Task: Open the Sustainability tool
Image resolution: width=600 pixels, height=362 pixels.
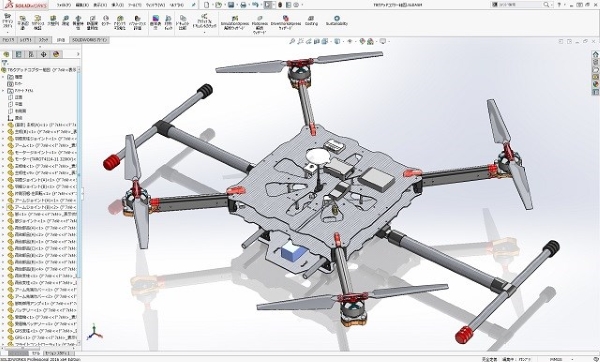Action: 337,21
